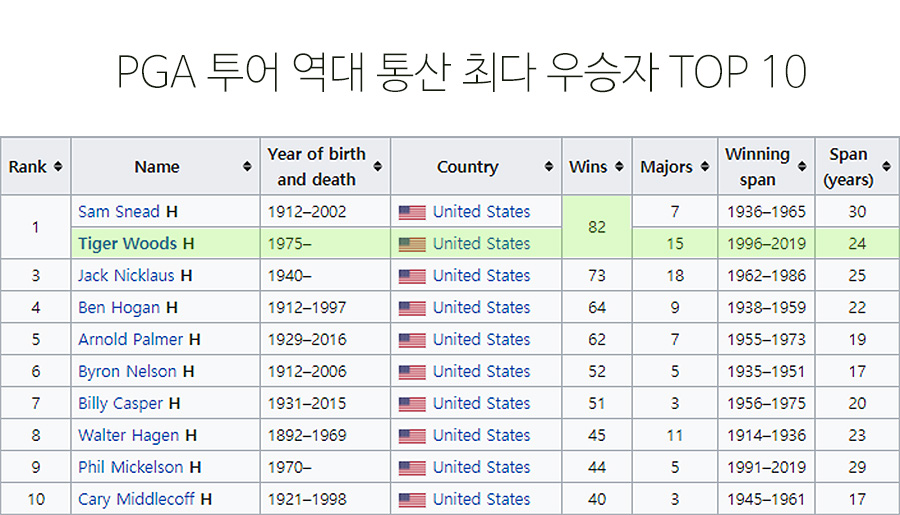This screenshot has height=515, width=900.
Task: Select the 51 wins cell
Action: [x=597, y=404]
